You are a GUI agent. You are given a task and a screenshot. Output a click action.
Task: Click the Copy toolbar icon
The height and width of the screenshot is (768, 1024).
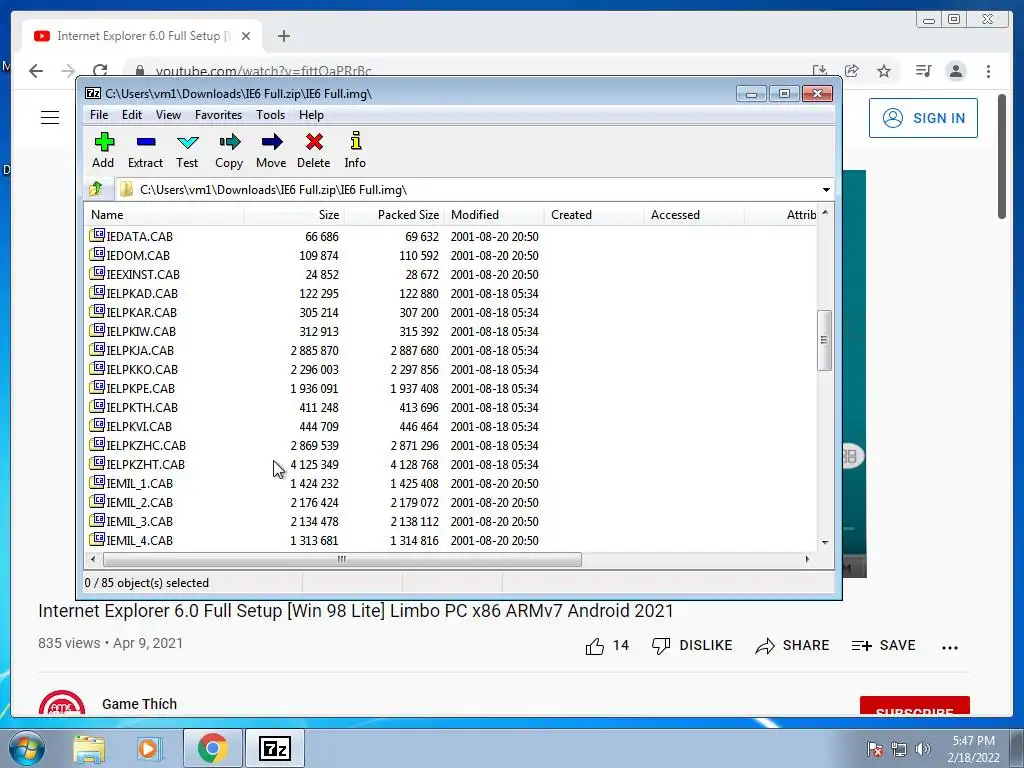point(229,150)
